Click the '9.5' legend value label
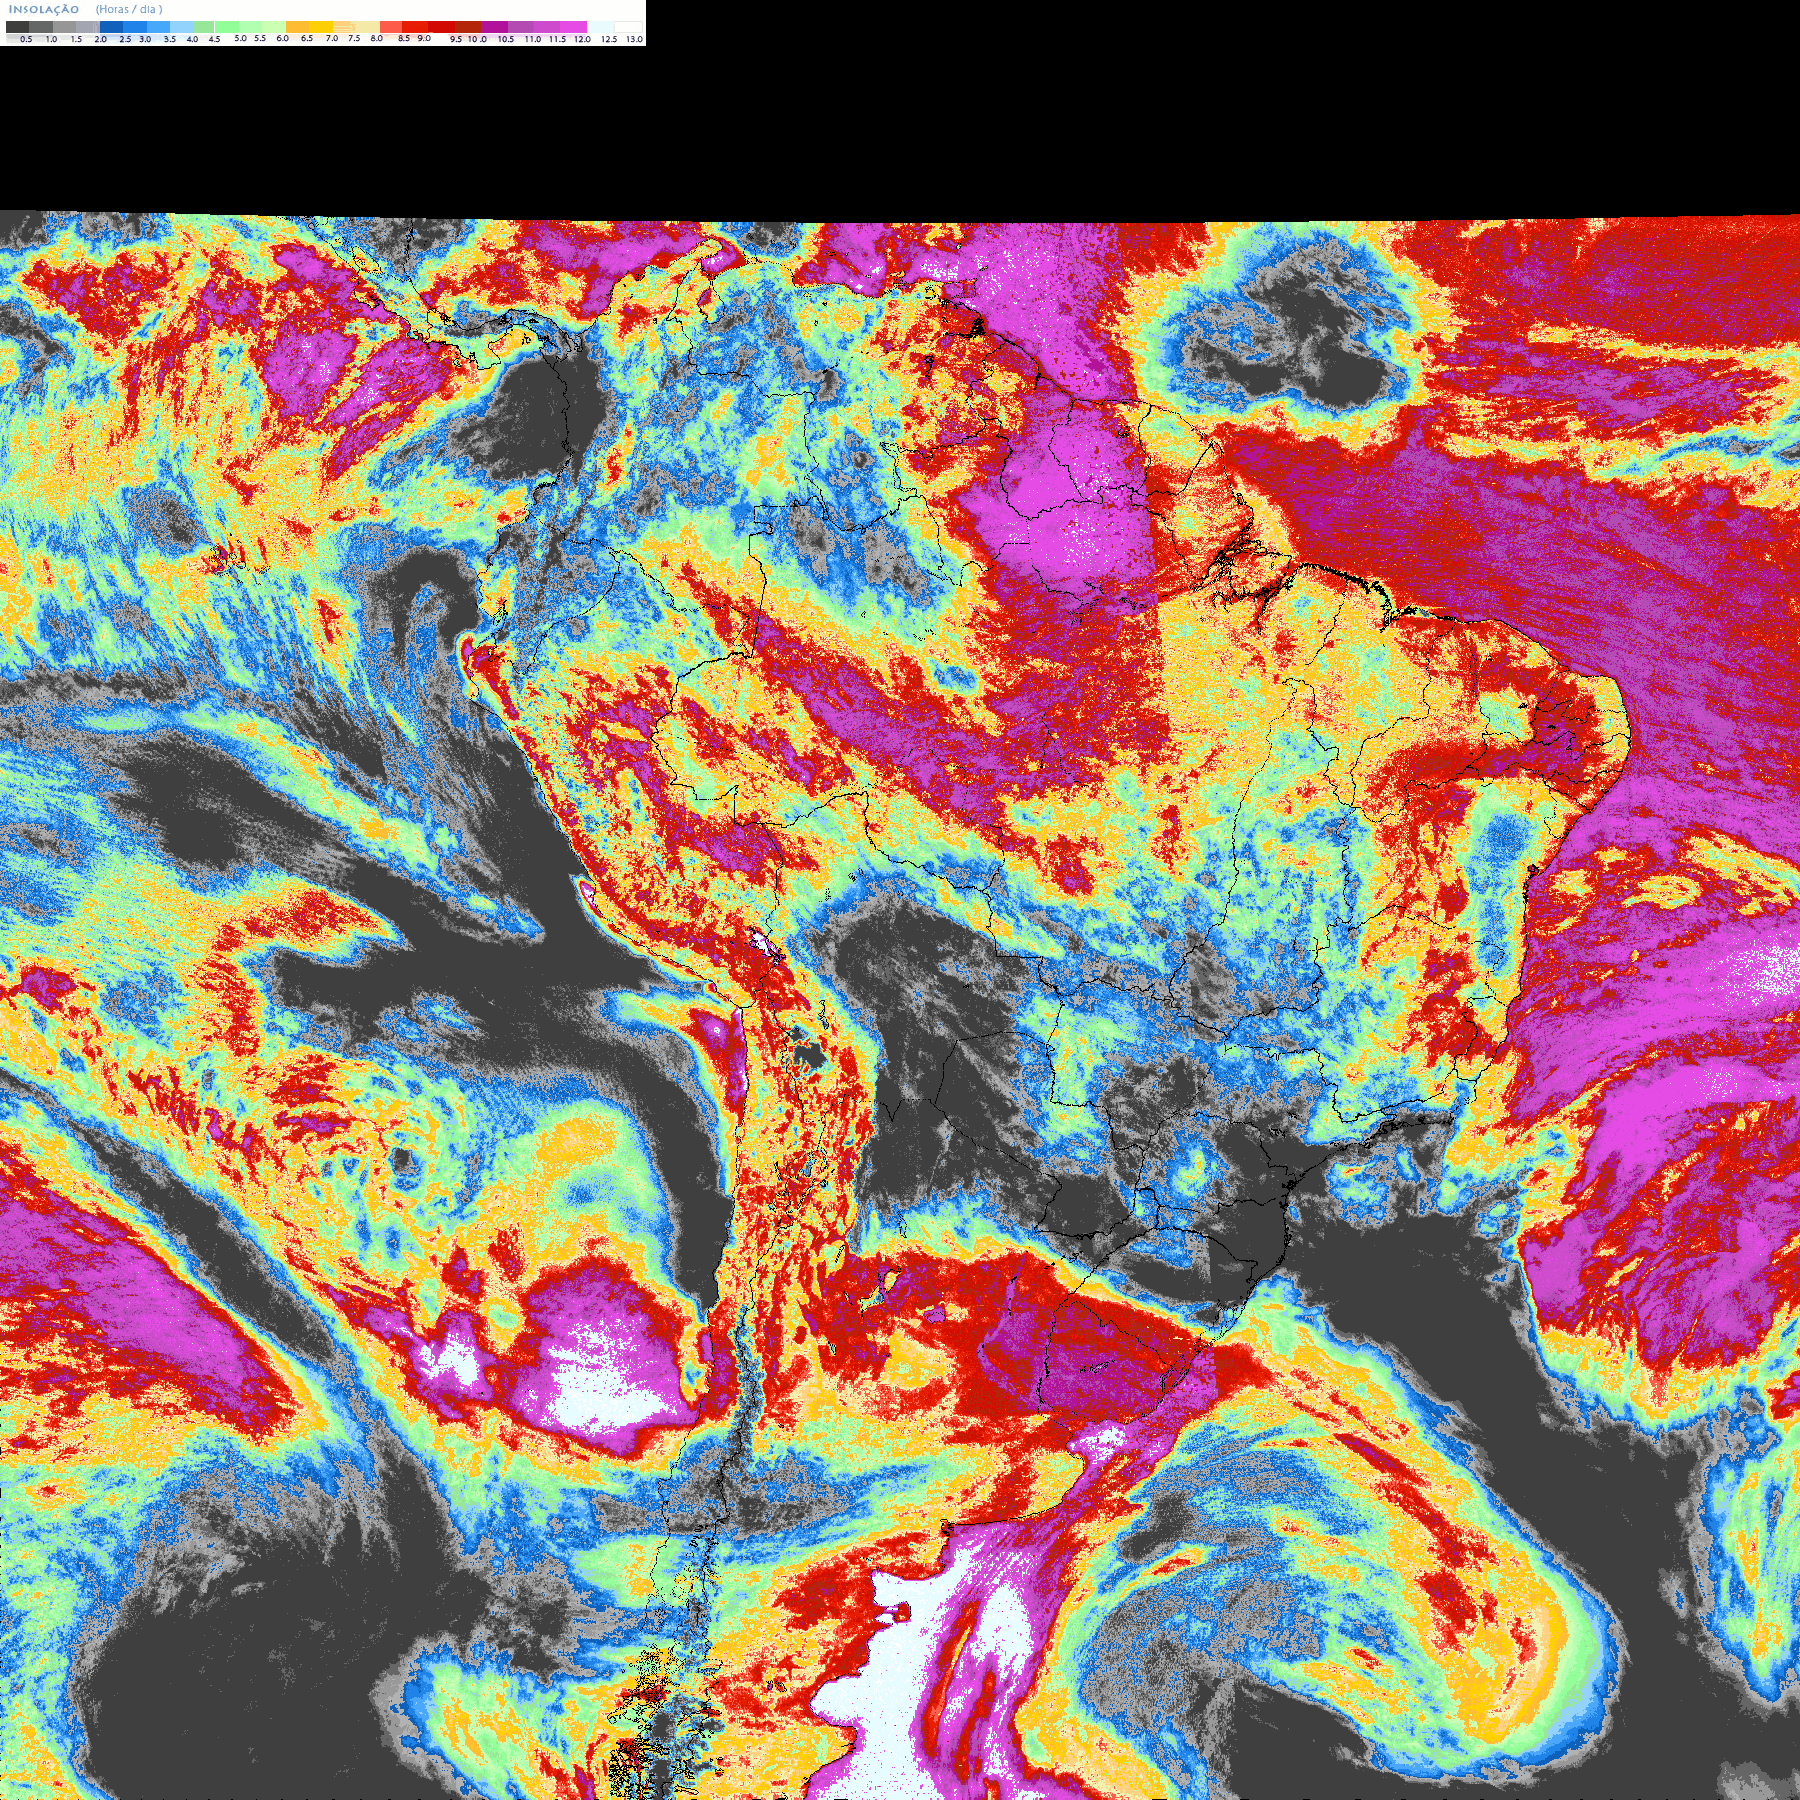 click(456, 39)
